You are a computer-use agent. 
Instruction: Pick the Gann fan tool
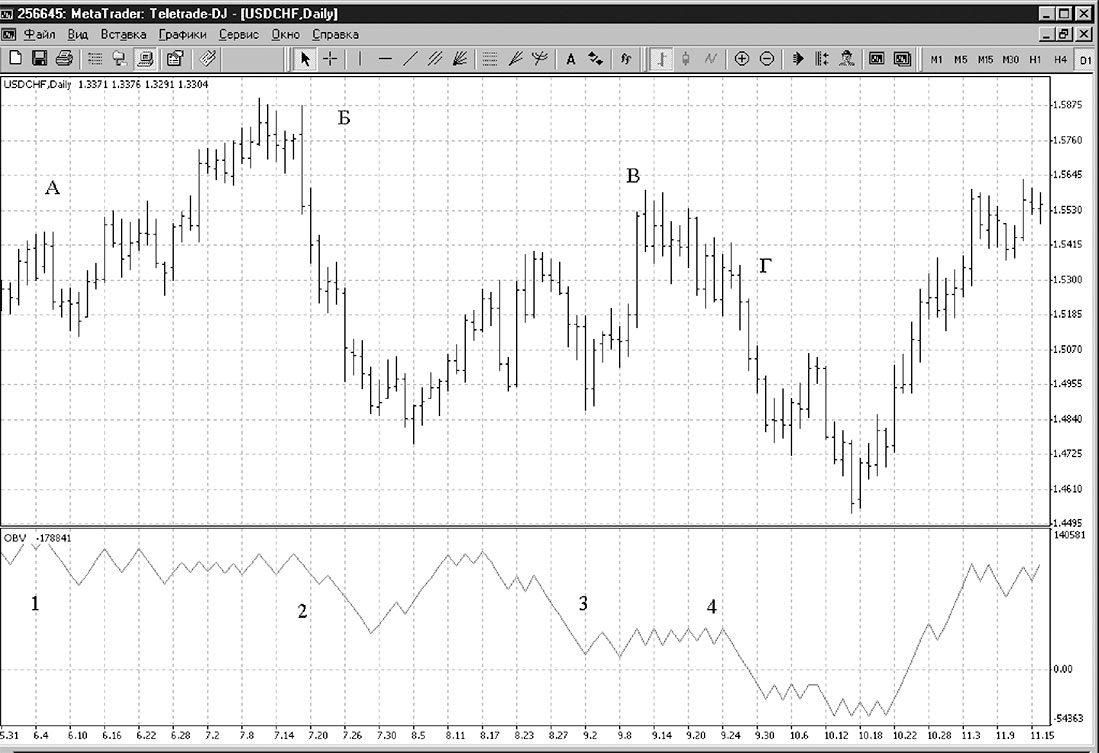coord(460,59)
